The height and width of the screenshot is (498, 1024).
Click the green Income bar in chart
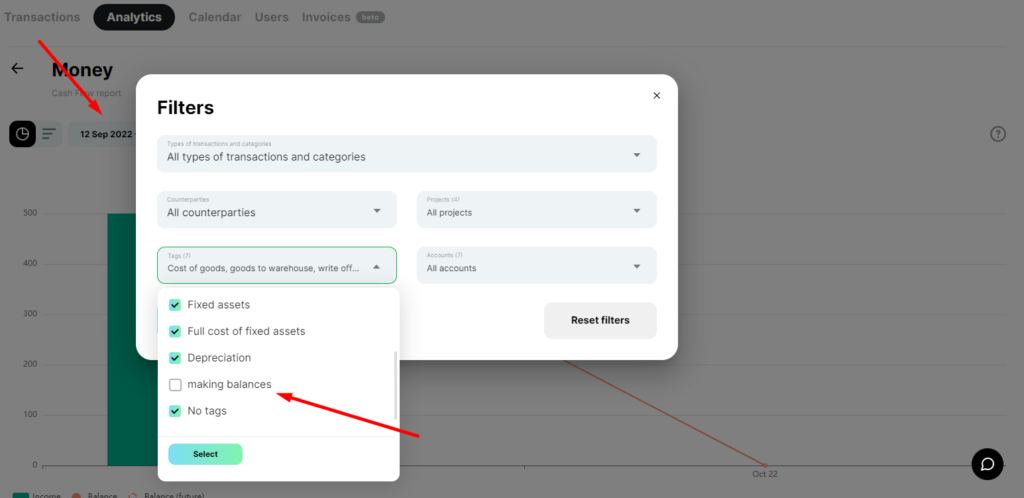(122, 339)
